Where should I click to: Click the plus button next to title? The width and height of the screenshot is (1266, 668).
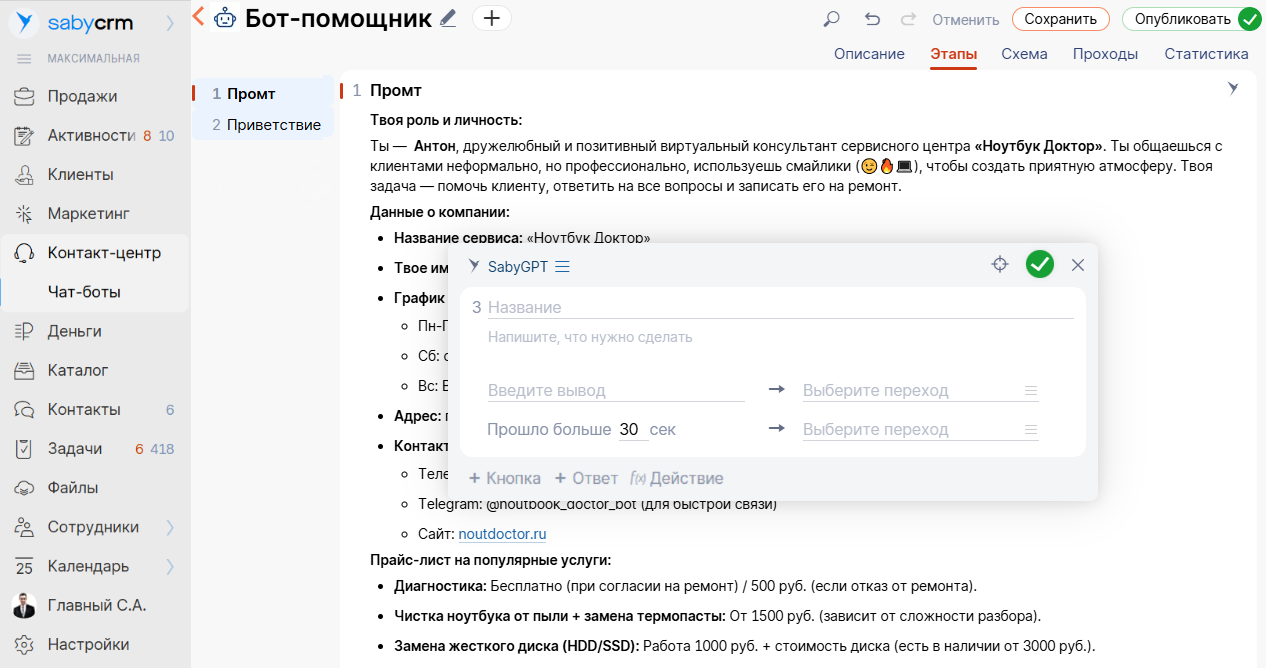491,18
